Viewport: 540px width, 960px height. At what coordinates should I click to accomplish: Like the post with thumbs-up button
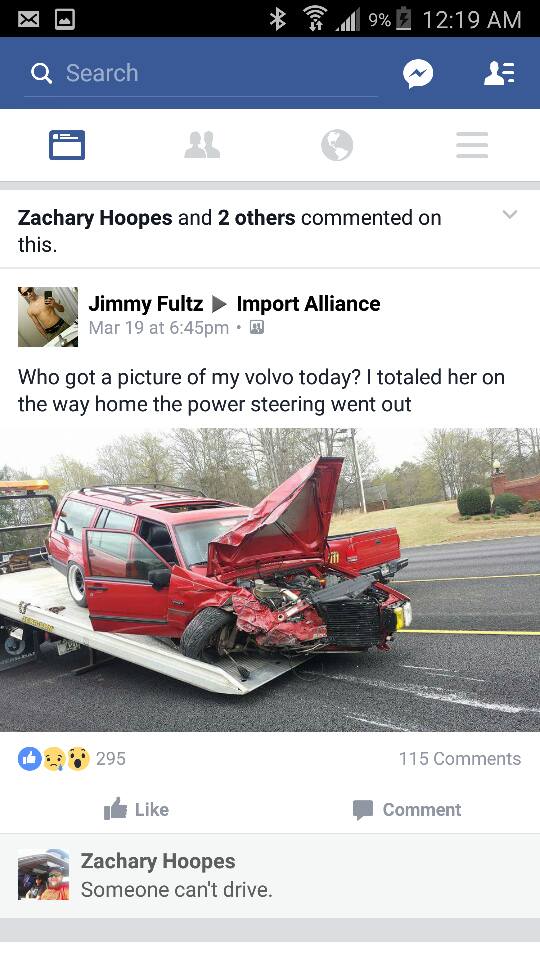tap(136, 809)
